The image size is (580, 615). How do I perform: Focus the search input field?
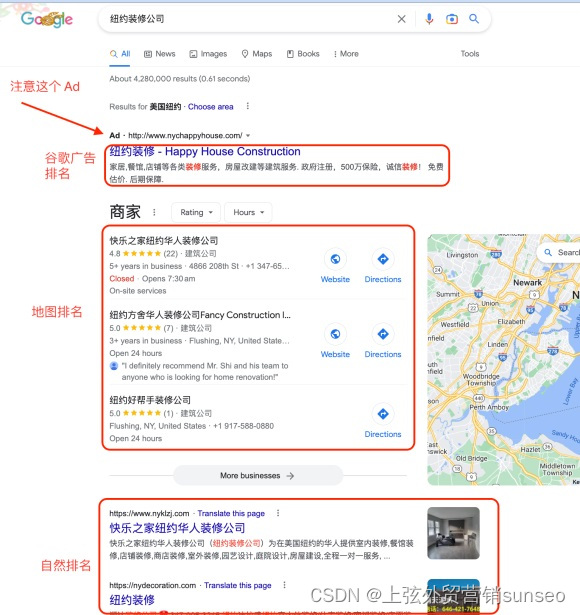tap(249, 19)
